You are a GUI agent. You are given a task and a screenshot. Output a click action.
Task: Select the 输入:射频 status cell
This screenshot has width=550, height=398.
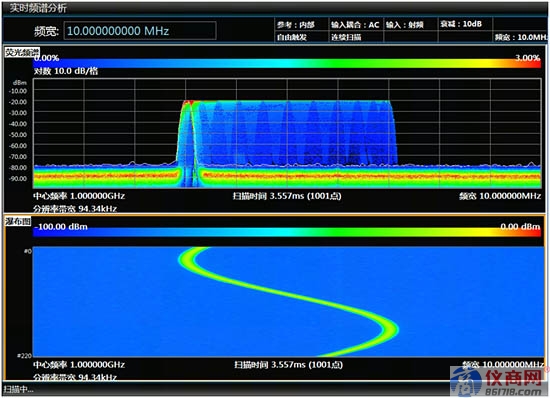point(411,25)
